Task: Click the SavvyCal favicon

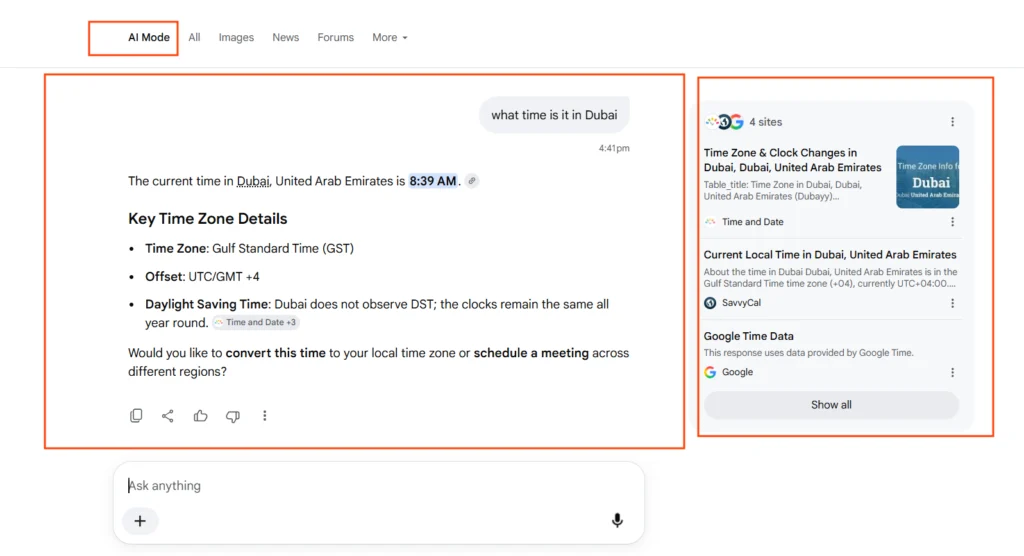Action: (710, 303)
